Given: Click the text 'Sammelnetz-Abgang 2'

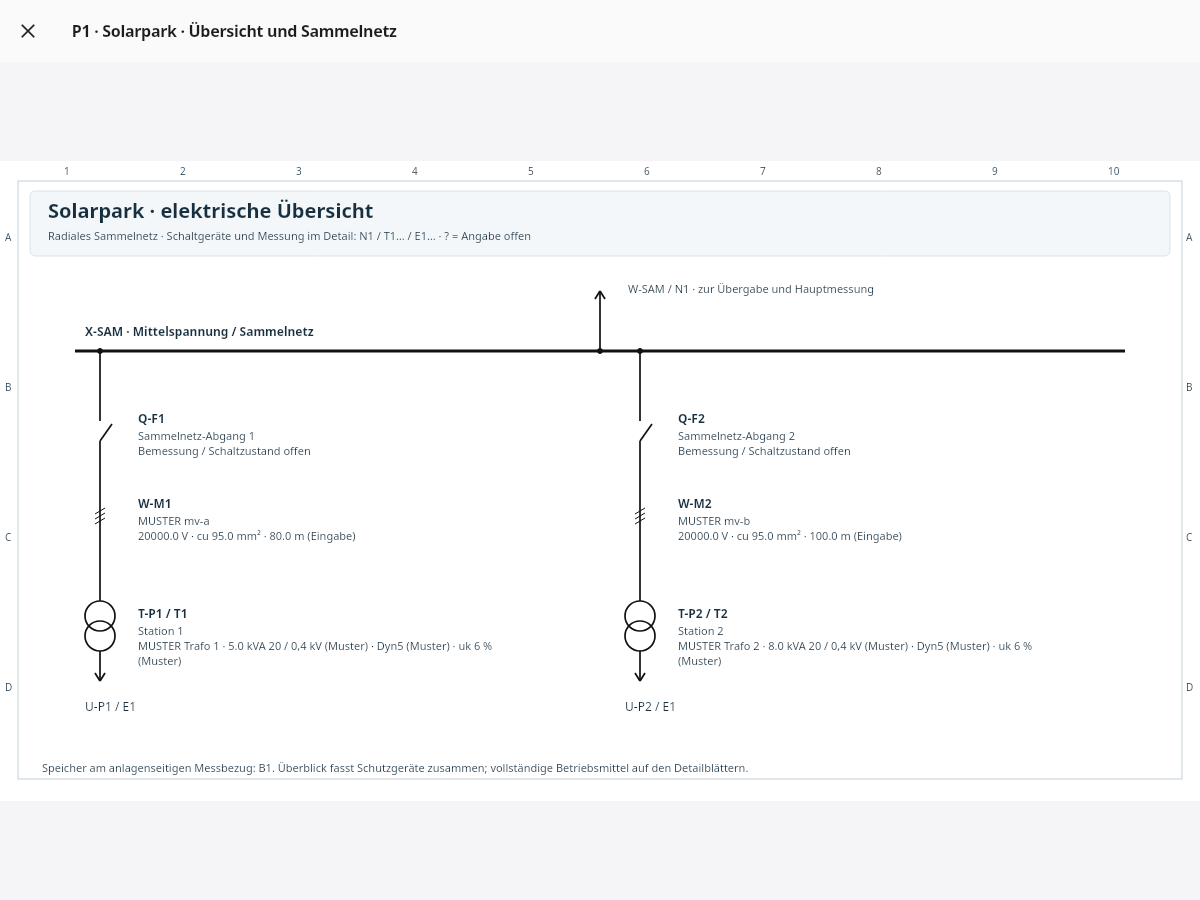Looking at the screenshot, I should pyautogui.click(x=736, y=436).
